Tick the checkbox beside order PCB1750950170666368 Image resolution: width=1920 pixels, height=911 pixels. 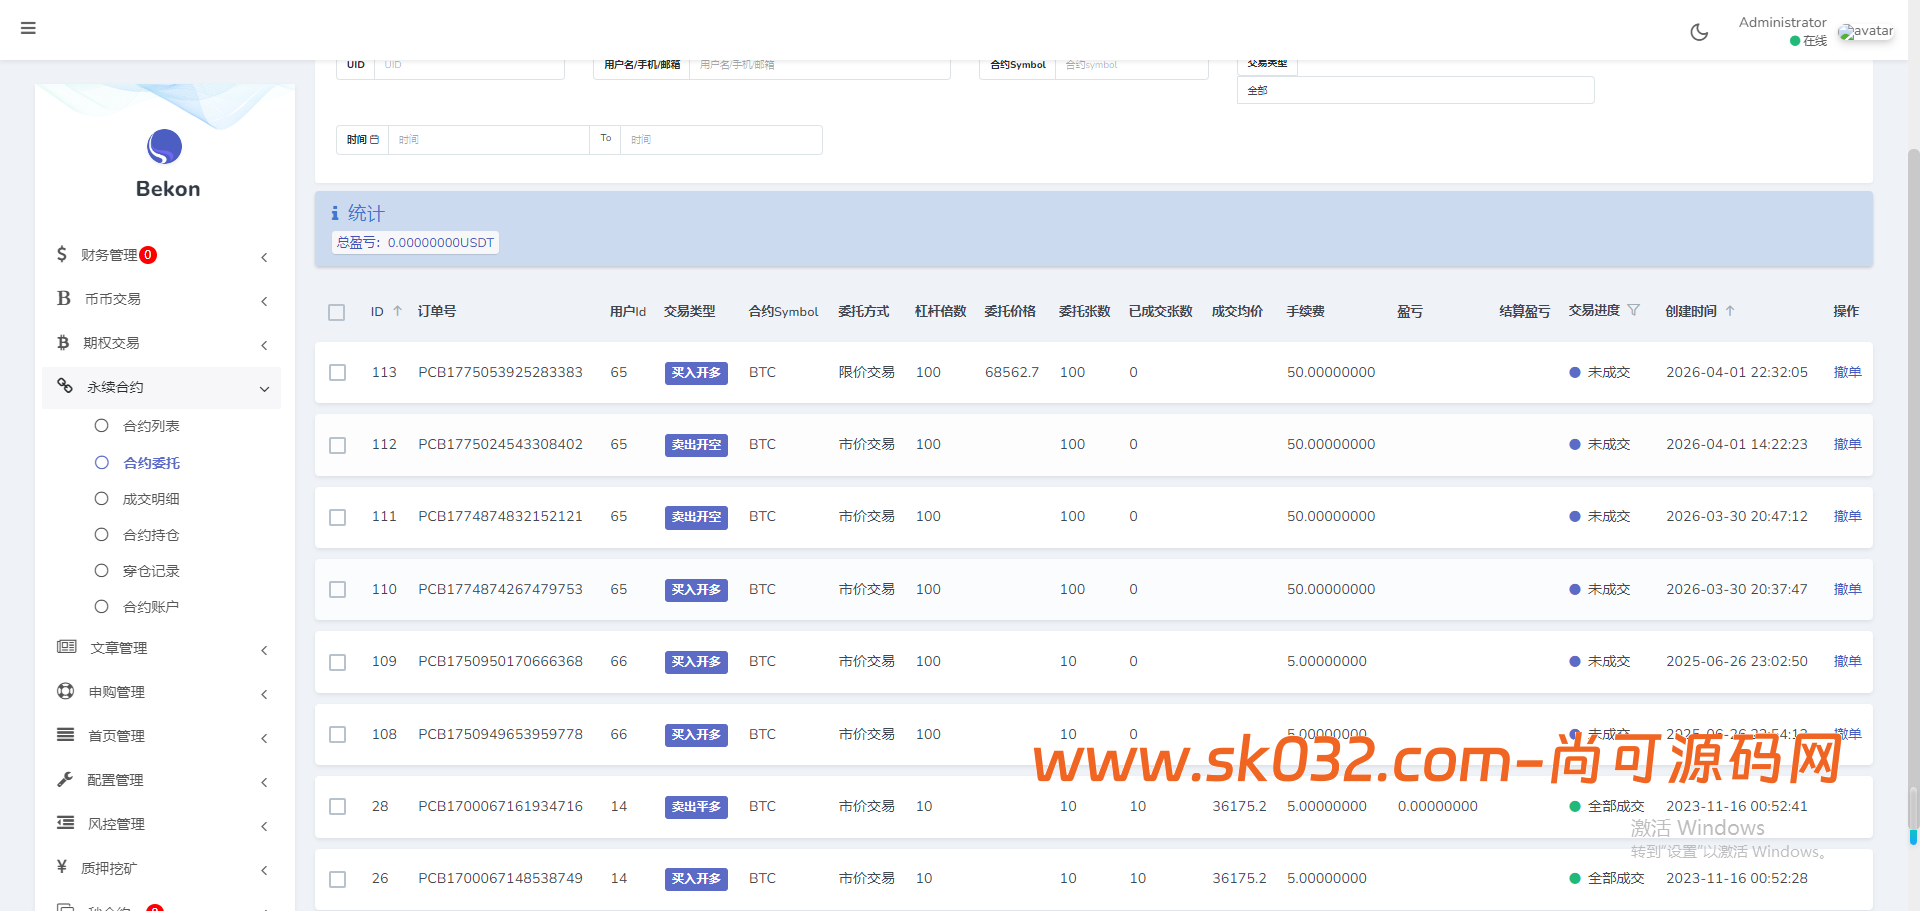pyautogui.click(x=337, y=662)
